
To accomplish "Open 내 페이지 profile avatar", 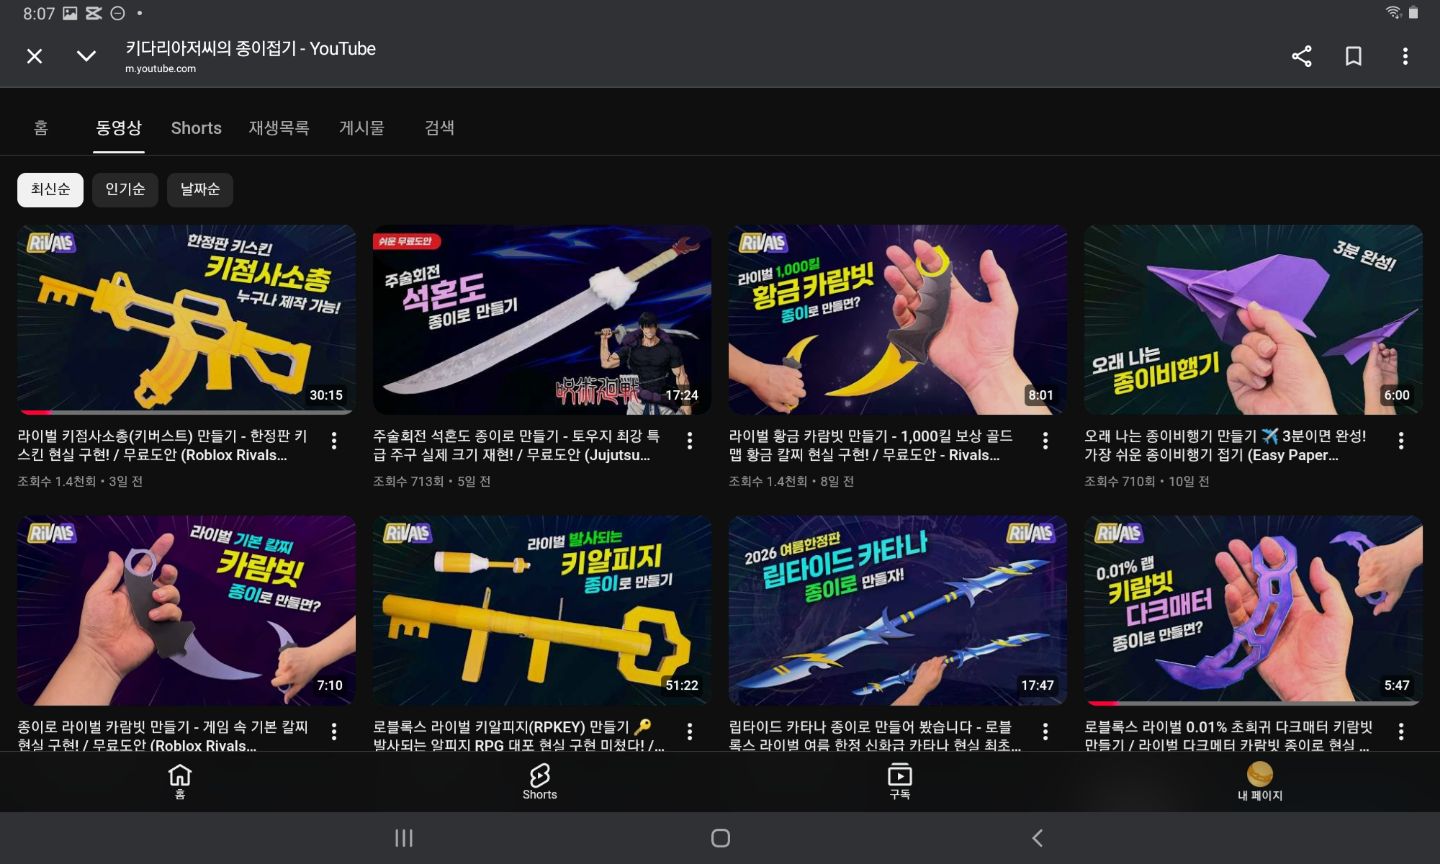I will [x=1260, y=782].
